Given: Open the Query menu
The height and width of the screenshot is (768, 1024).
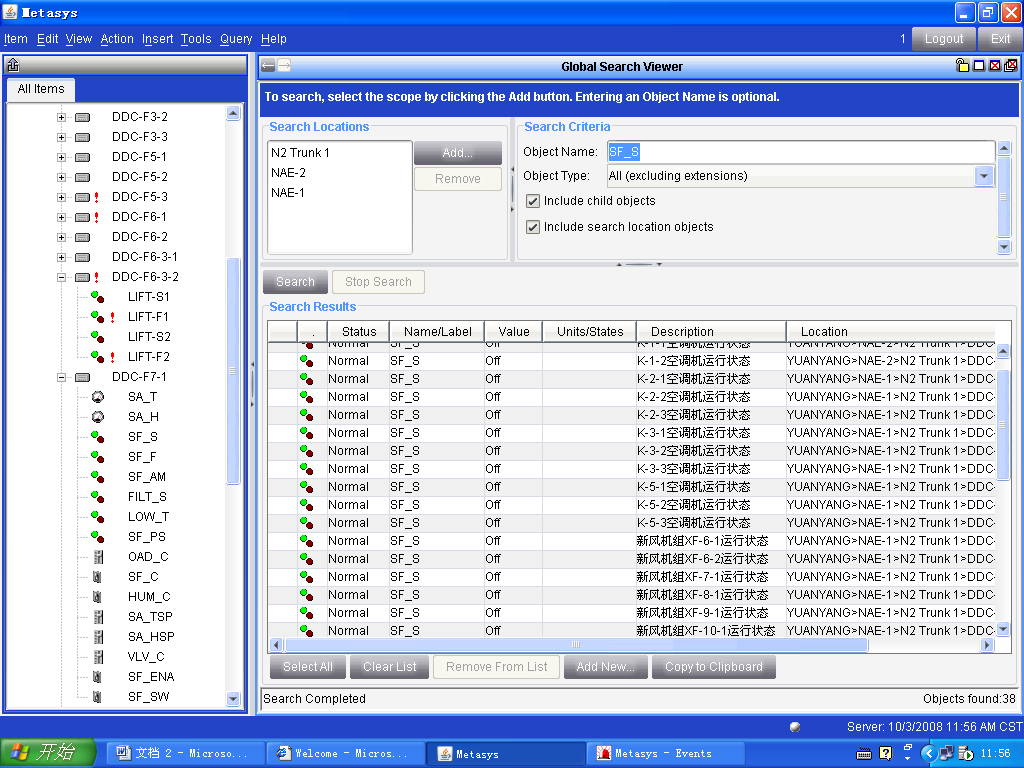Looking at the screenshot, I should coord(236,39).
